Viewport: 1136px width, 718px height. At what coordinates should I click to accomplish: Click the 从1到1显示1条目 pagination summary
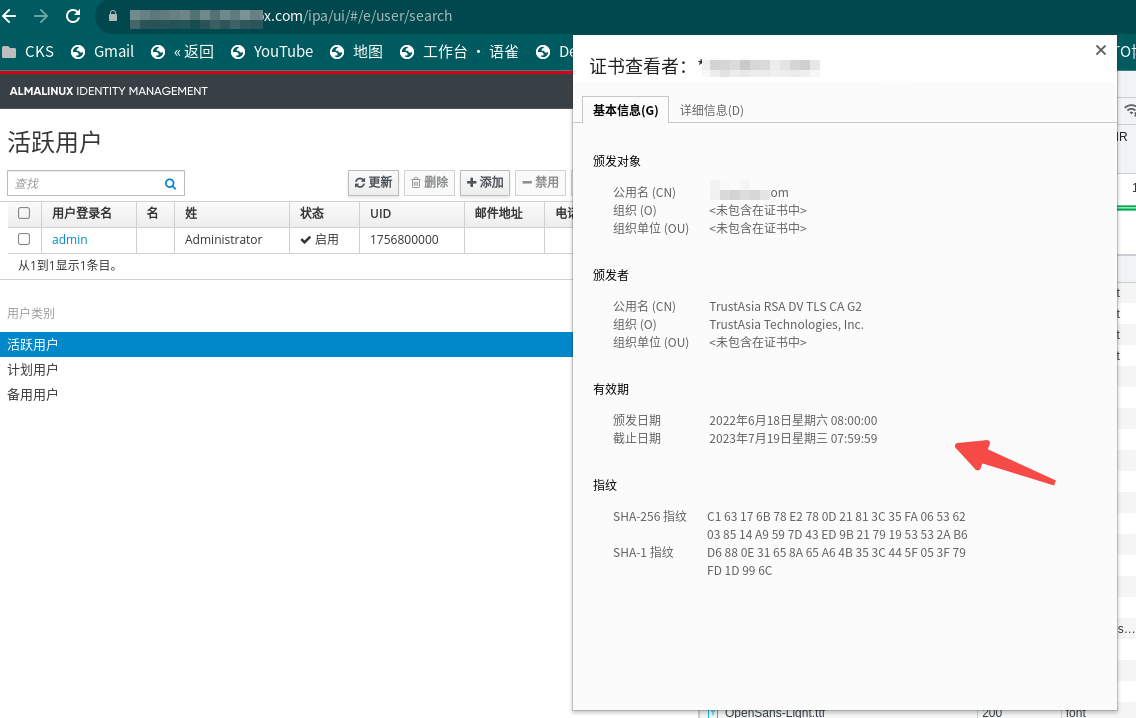pos(69,265)
